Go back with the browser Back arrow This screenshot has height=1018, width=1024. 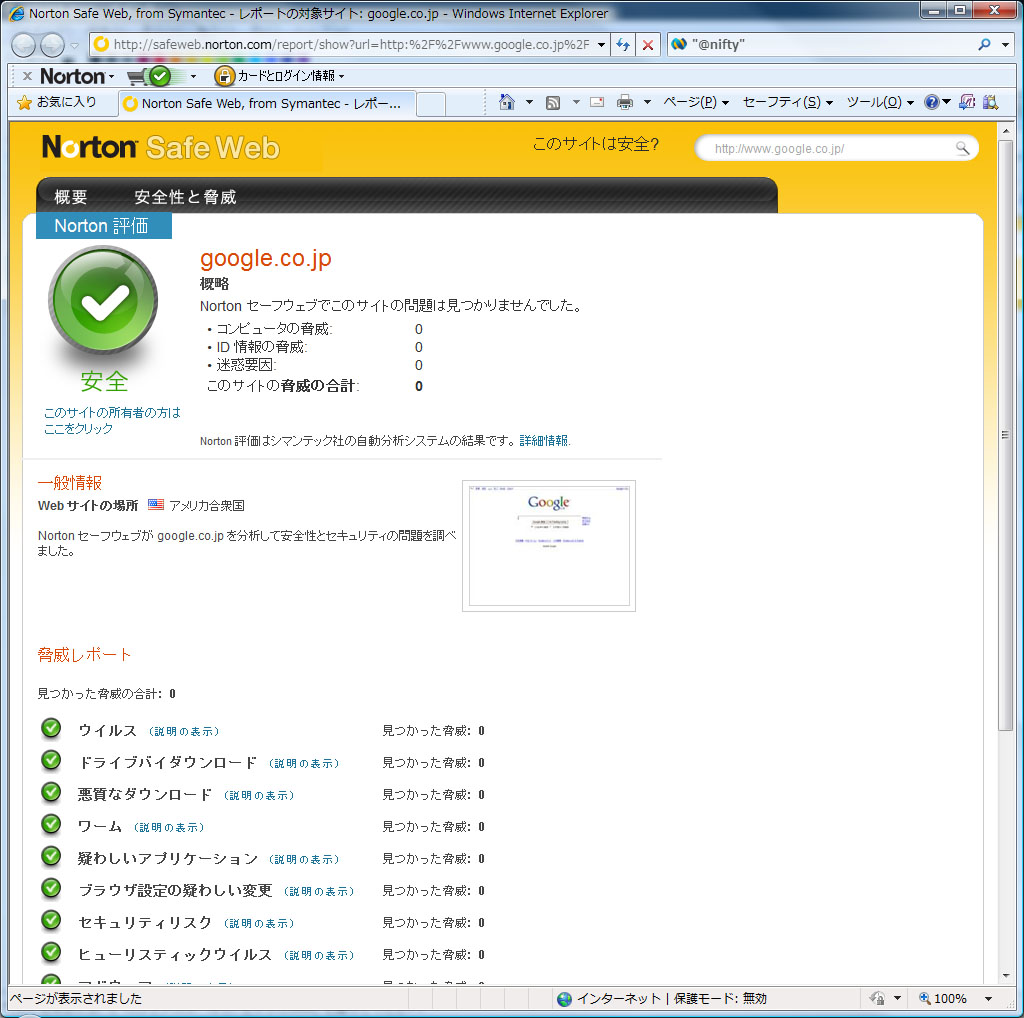pos(24,45)
